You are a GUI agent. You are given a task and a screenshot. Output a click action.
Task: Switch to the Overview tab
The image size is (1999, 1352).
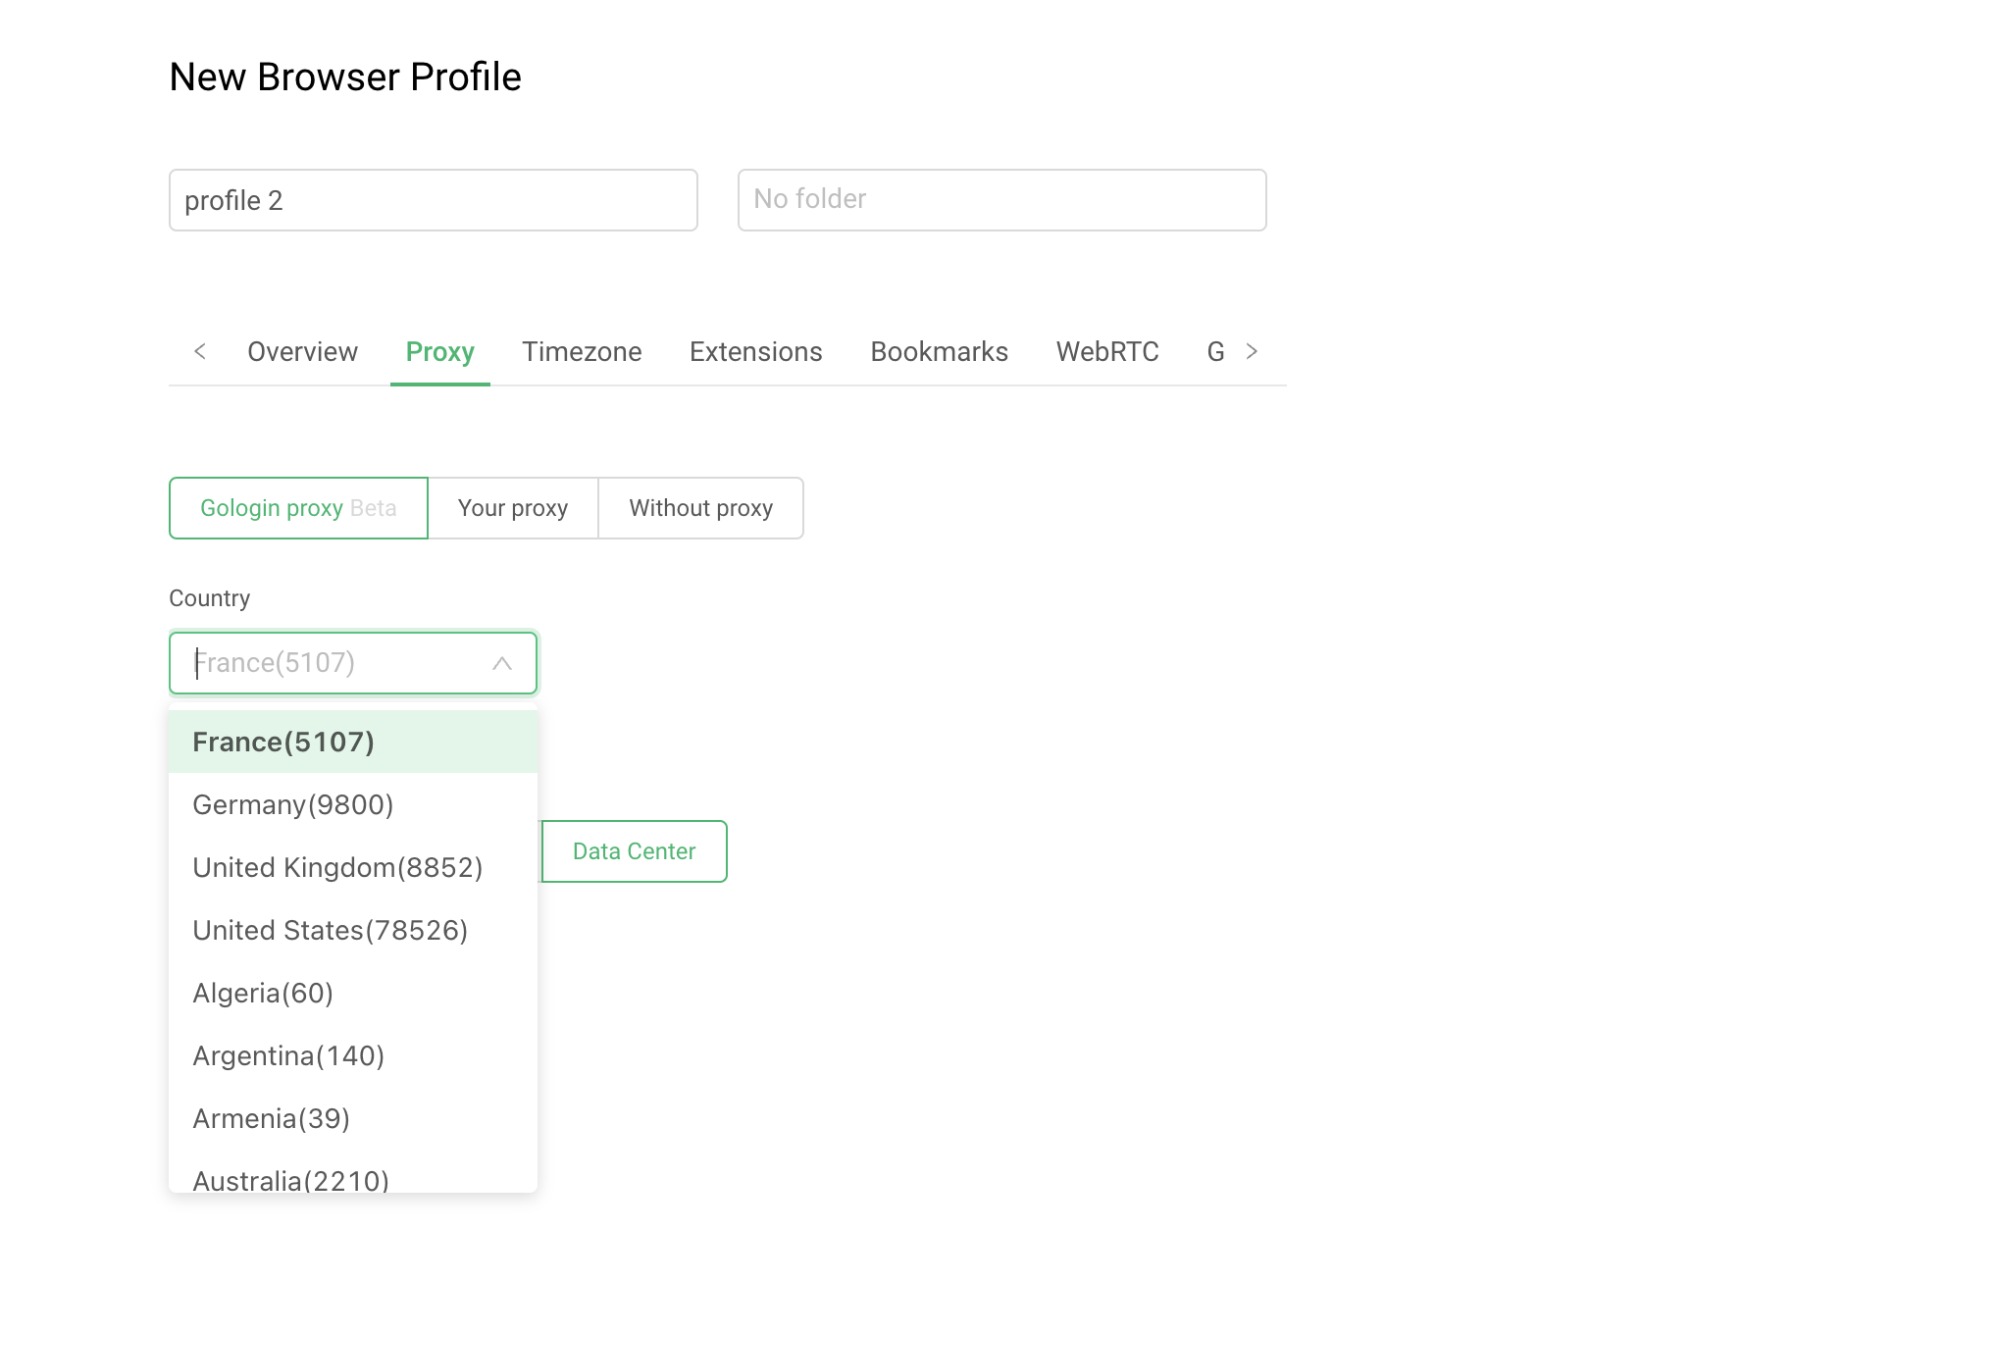(x=302, y=352)
